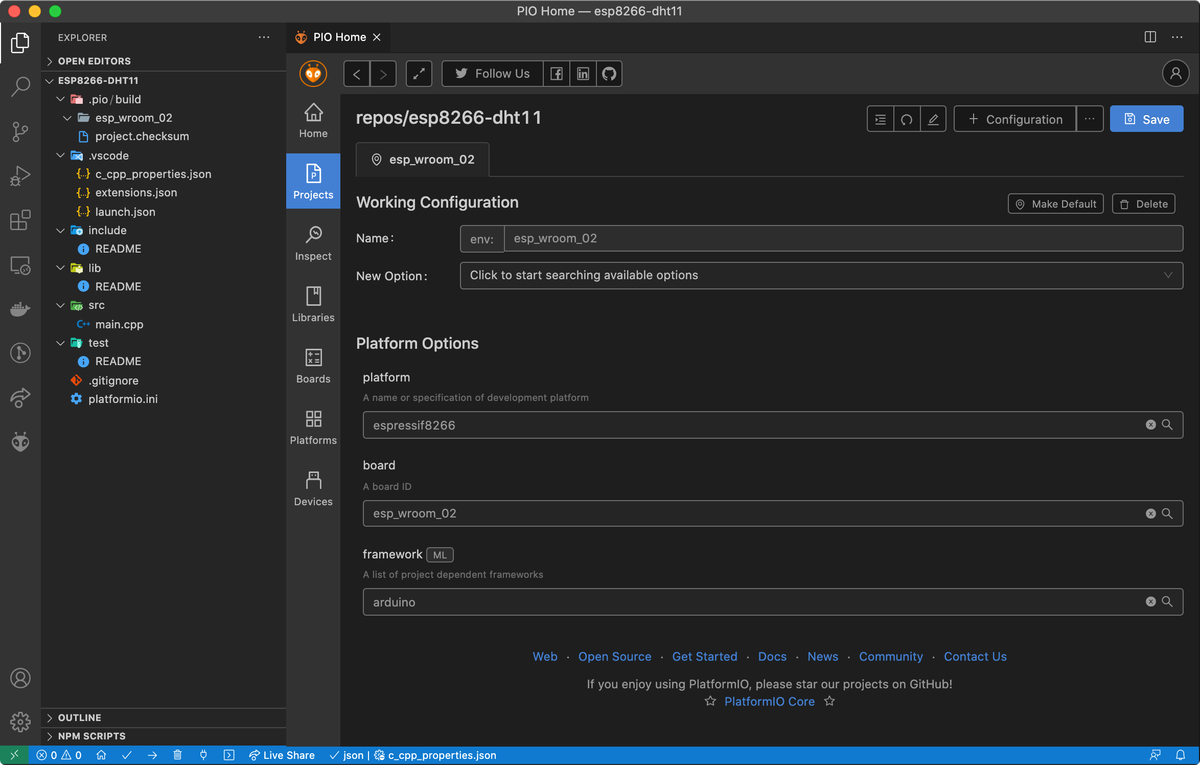Viewport: 1200px width, 765px height.
Task: Go to PIO Home in sidebar
Action: coord(313,121)
